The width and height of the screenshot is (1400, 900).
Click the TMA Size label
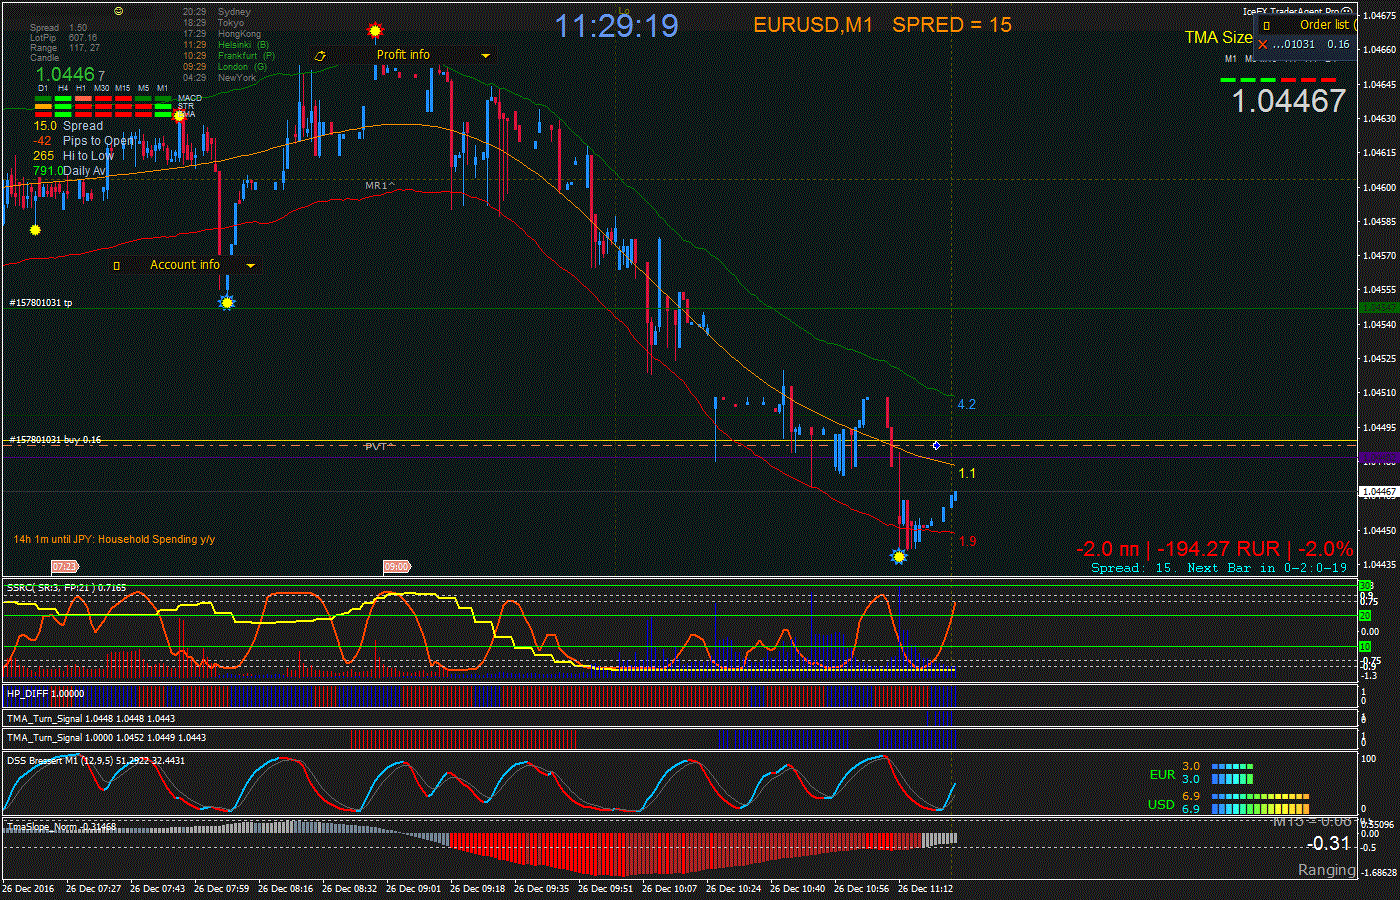click(x=1218, y=37)
